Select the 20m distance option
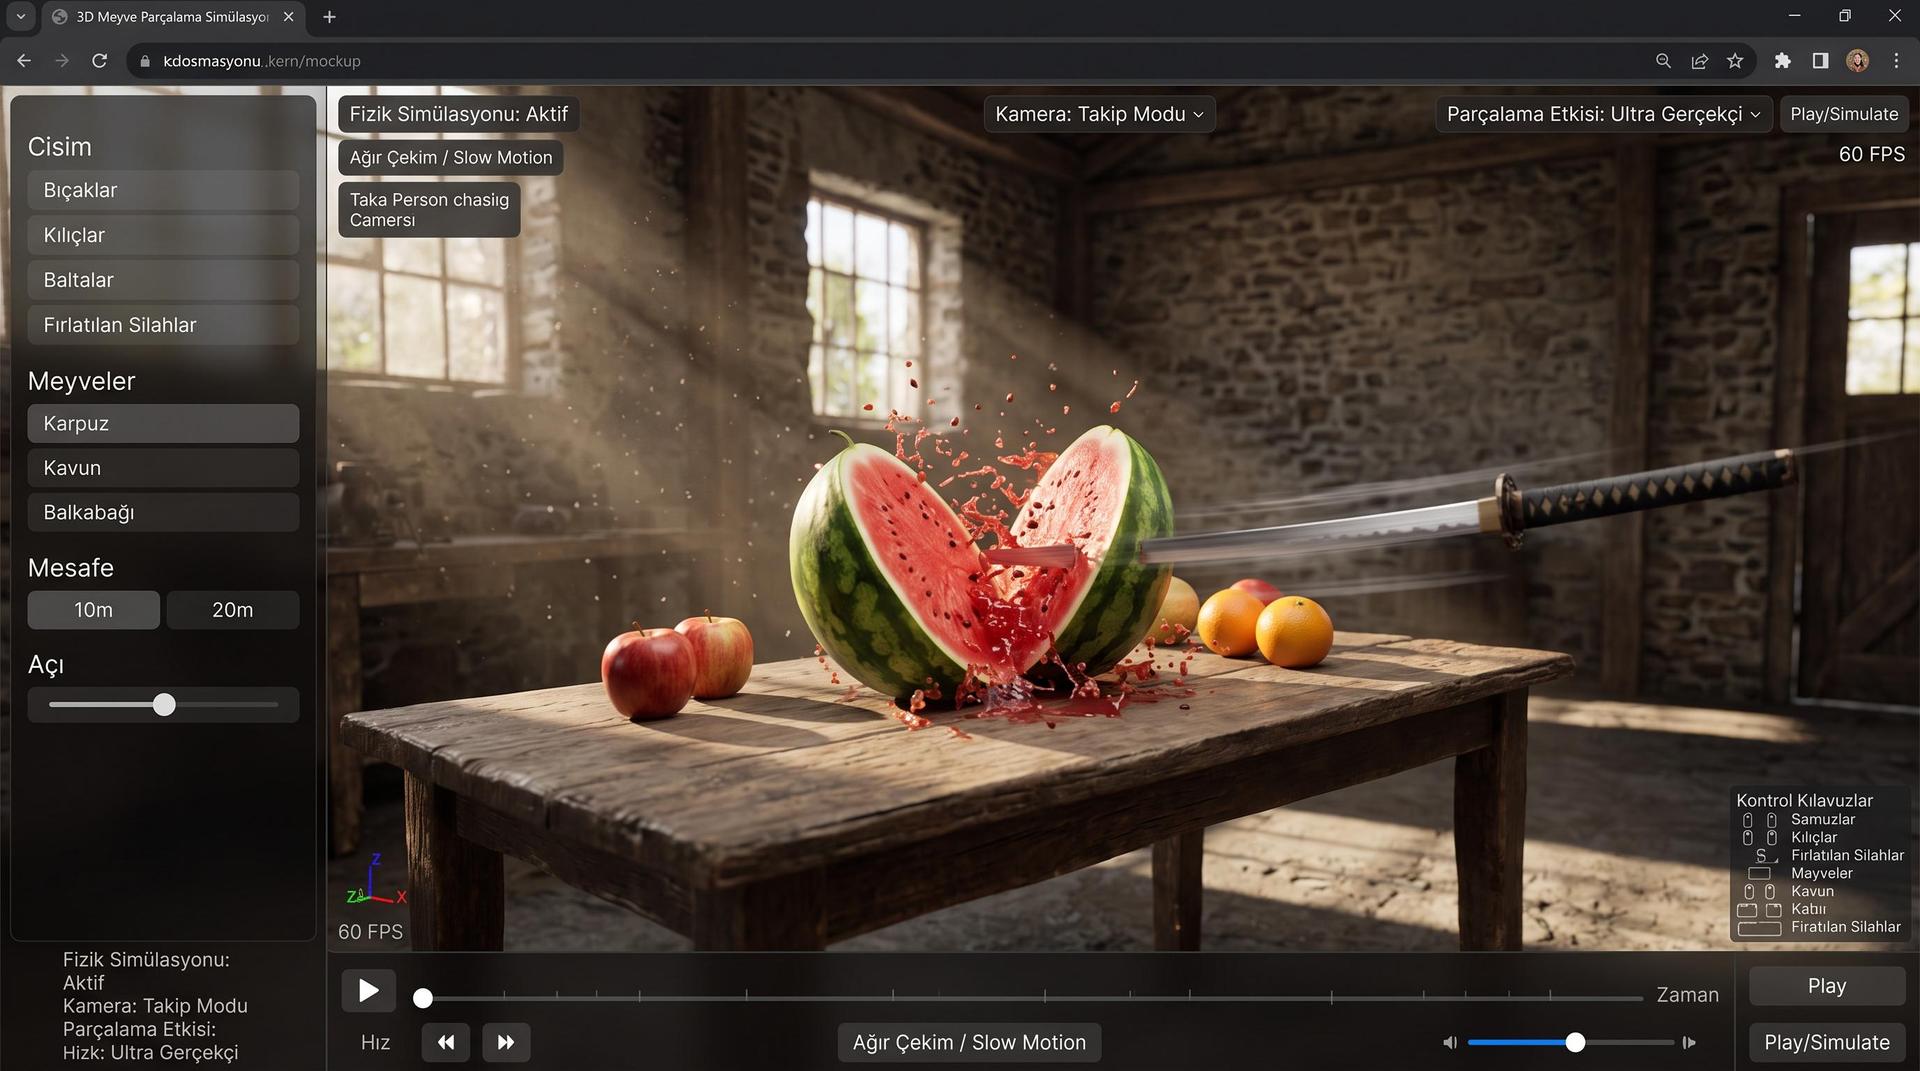Image resolution: width=1920 pixels, height=1071 pixels. 233,610
